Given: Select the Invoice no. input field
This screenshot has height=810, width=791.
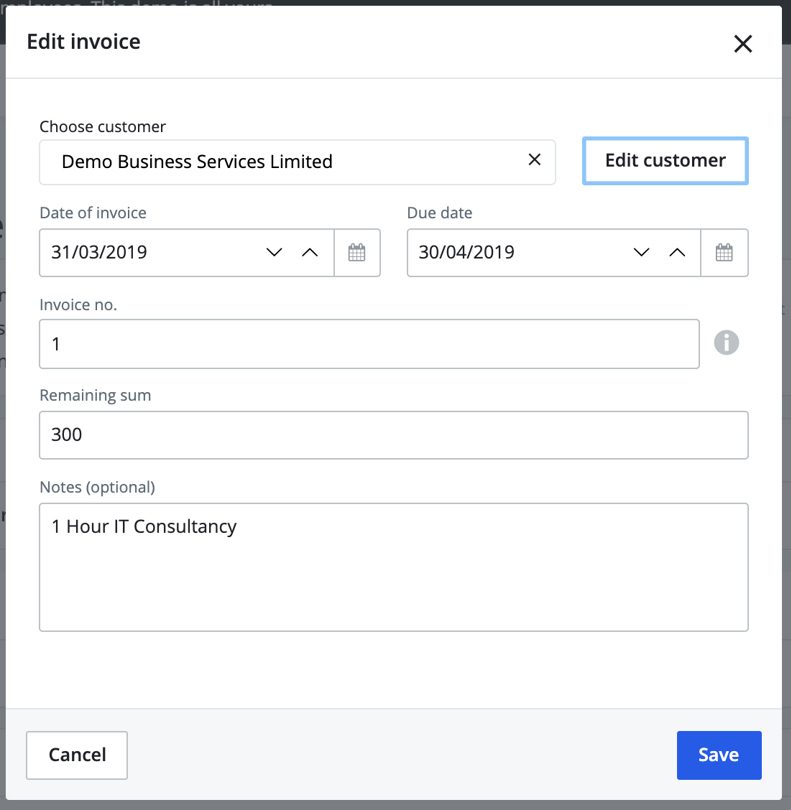Looking at the screenshot, I should pyautogui.click(x=368, y=344).
